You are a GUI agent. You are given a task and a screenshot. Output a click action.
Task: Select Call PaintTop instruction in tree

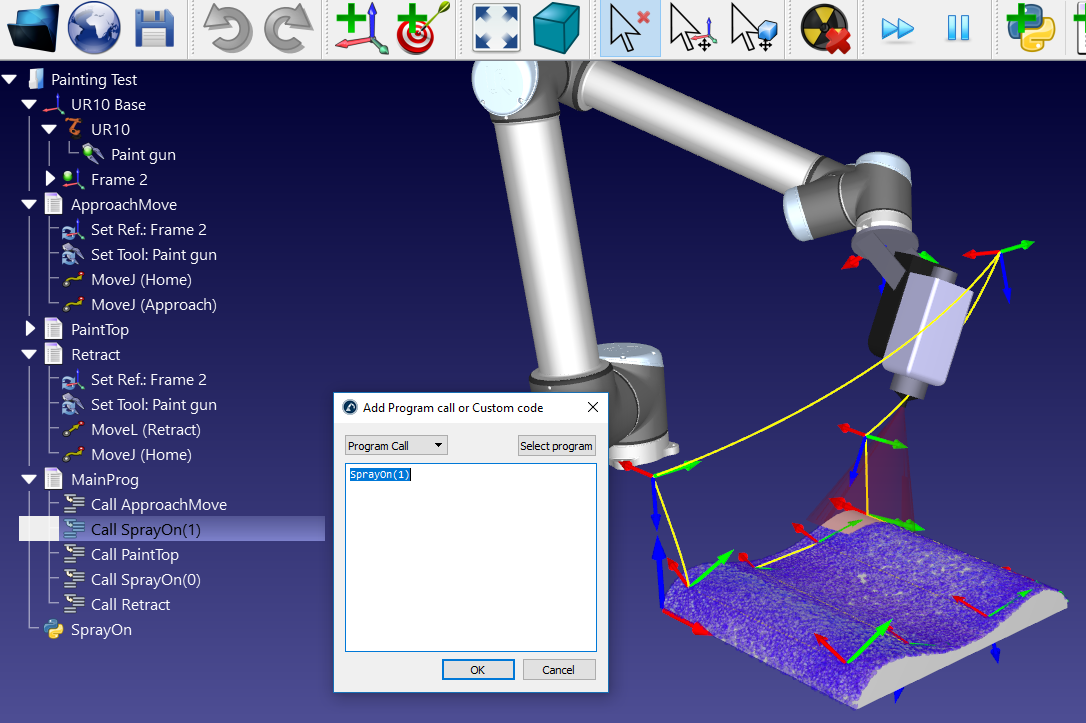click(x=134, y=555)
